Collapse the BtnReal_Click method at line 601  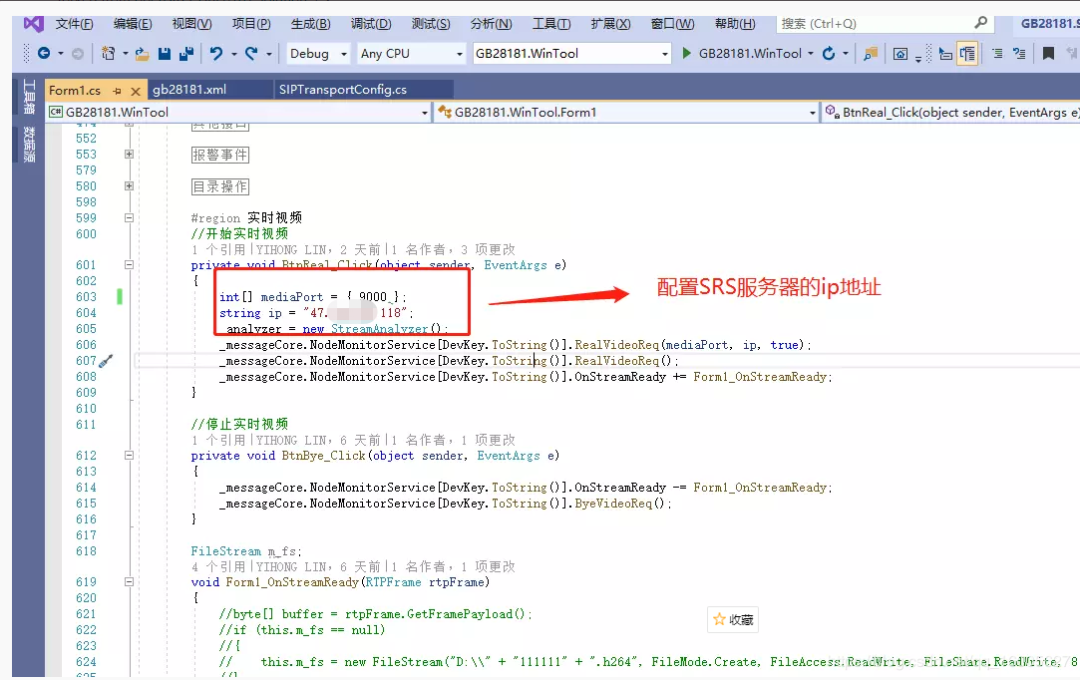(x=129, y=265)
